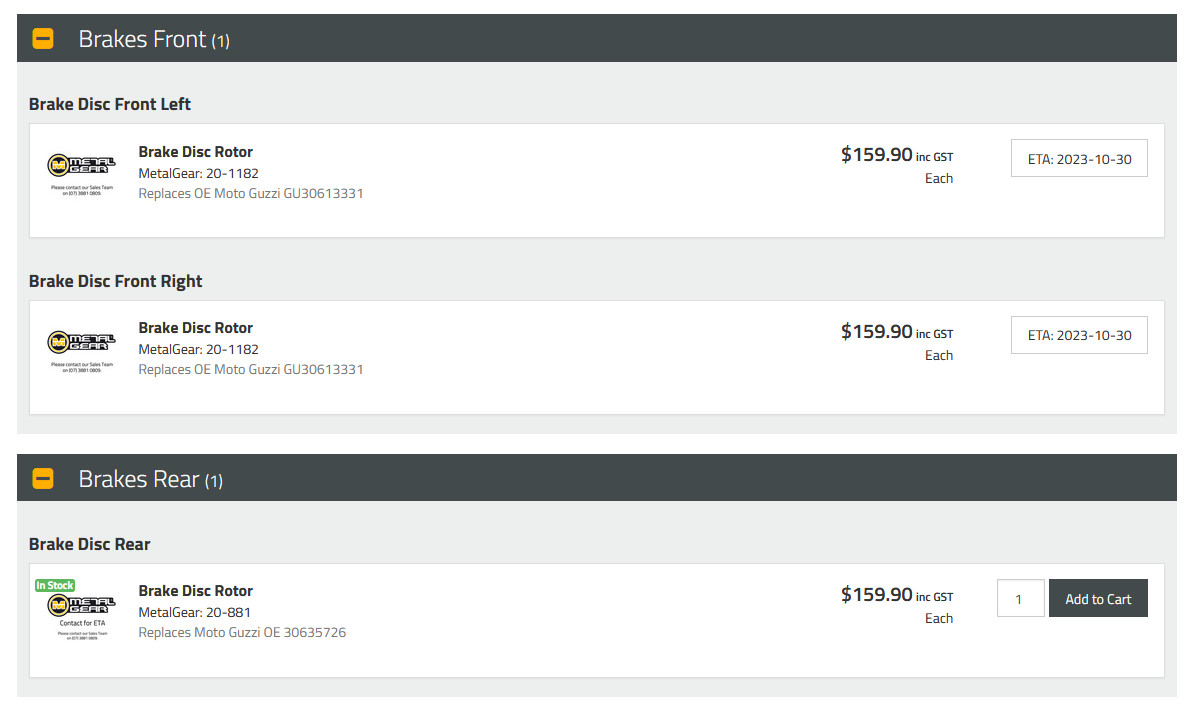Viewport: 1191px width, 716px height.
Task: Focus the quantity field for rear rotor
Action: (x=1020, y=598)
